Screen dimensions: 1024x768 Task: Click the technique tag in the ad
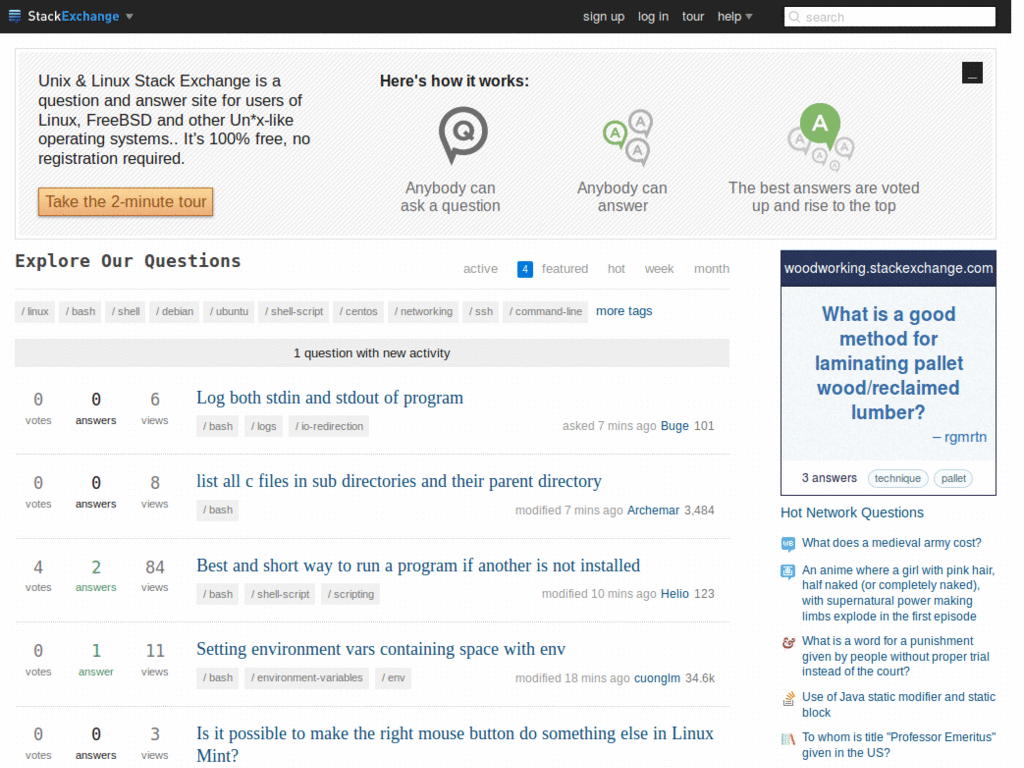[897, 479]
